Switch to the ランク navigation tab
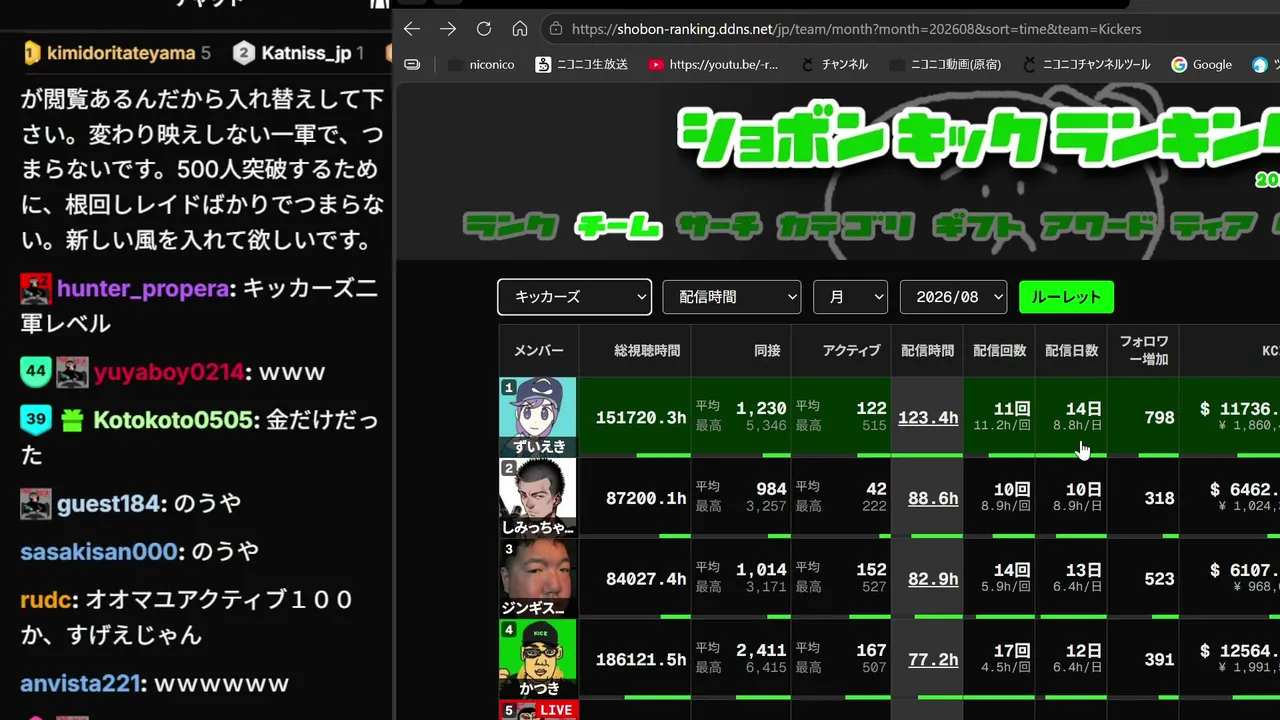1280x720 pixels. pyautogui.click(x=510, y=226)
